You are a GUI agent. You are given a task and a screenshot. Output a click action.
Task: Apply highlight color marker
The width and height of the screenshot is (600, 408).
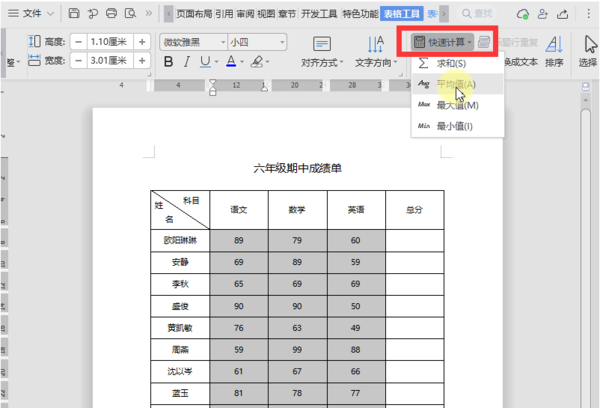(257, 62)
